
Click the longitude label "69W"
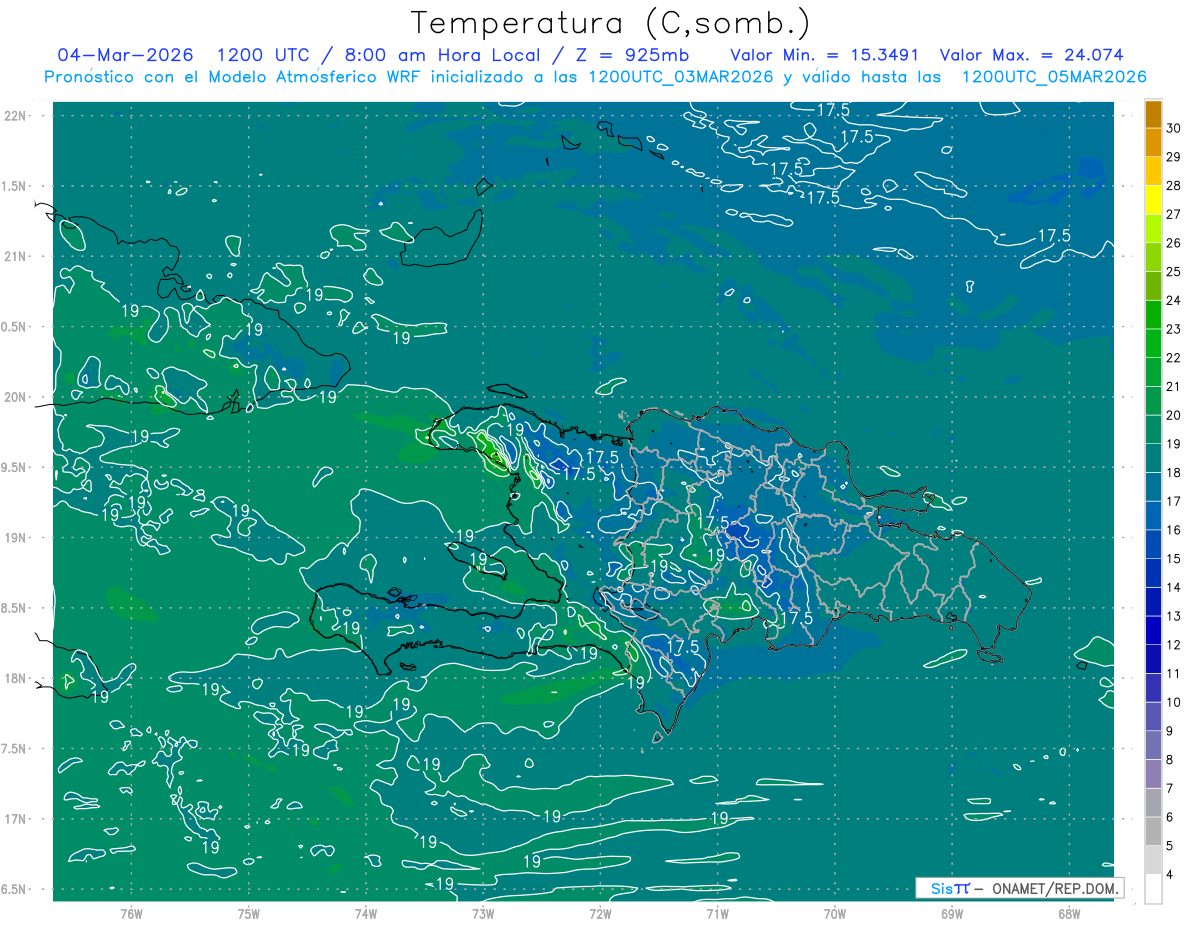click(x=951, y=913)
